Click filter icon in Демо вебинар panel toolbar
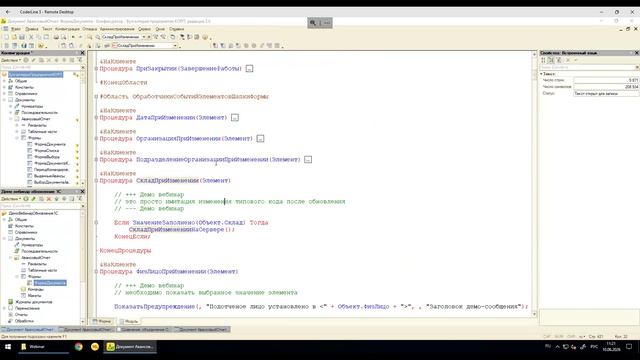 pos(80,199)
